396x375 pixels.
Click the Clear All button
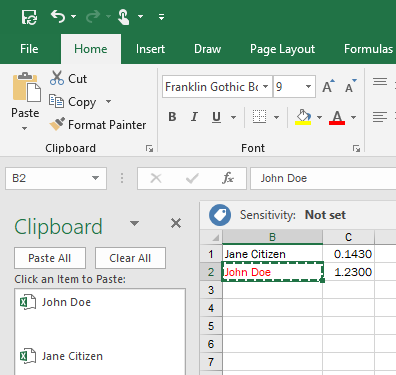coord(130,258)
